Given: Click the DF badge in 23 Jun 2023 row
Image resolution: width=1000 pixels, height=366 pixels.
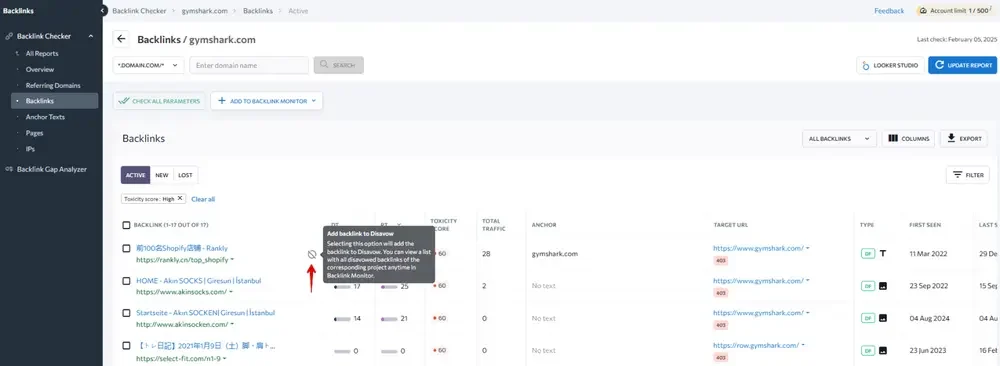Looking at the screenshot, I should (x=867, y=350).
